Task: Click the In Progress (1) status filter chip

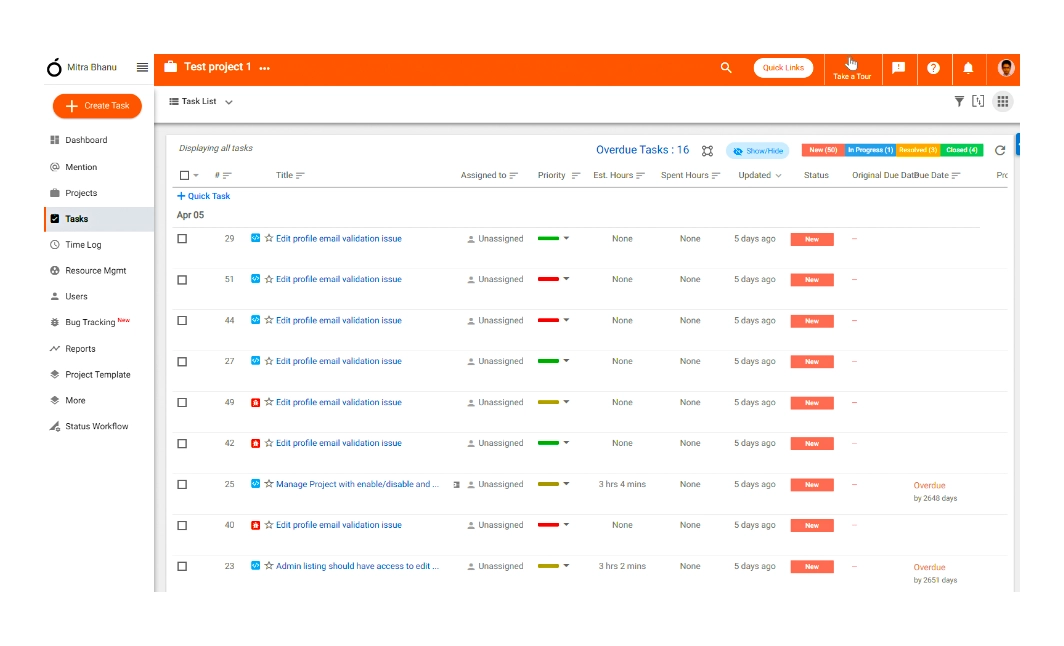Action: tap(869, 149)
